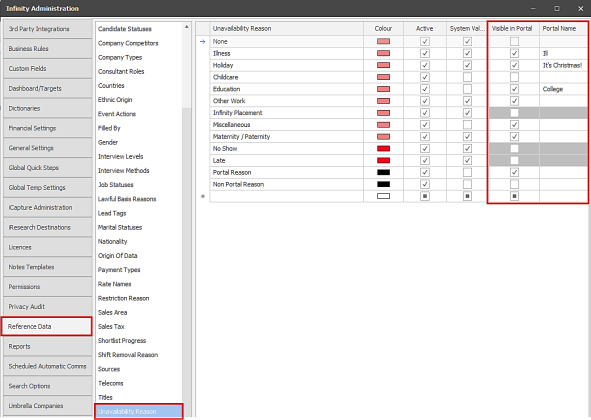This screenshot has width=591, height=420.
Task: Open 3rd Party Integrations section
Action: point(47,29)
